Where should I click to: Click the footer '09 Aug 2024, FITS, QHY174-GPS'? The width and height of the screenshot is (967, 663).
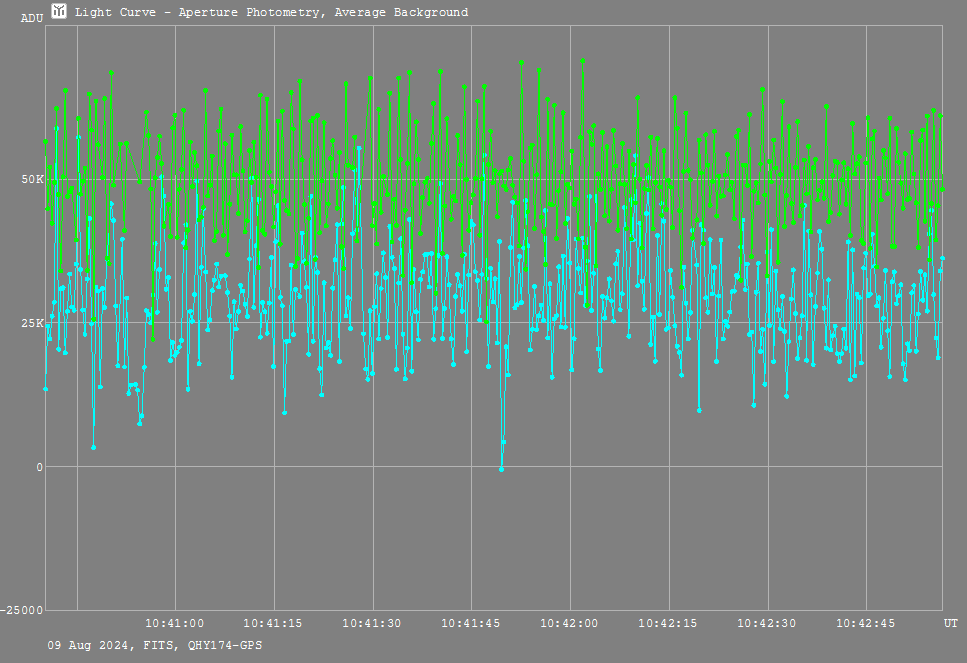point(155,646)
